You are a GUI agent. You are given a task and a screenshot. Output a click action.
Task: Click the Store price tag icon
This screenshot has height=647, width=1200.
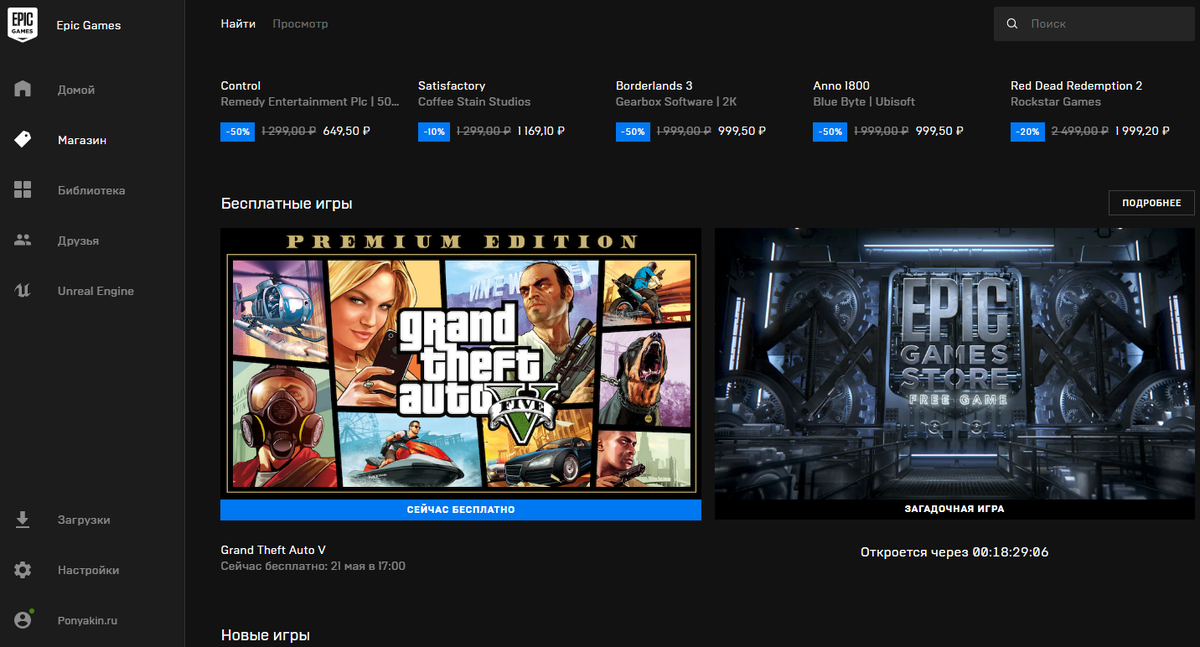click(x=23, y=140)
